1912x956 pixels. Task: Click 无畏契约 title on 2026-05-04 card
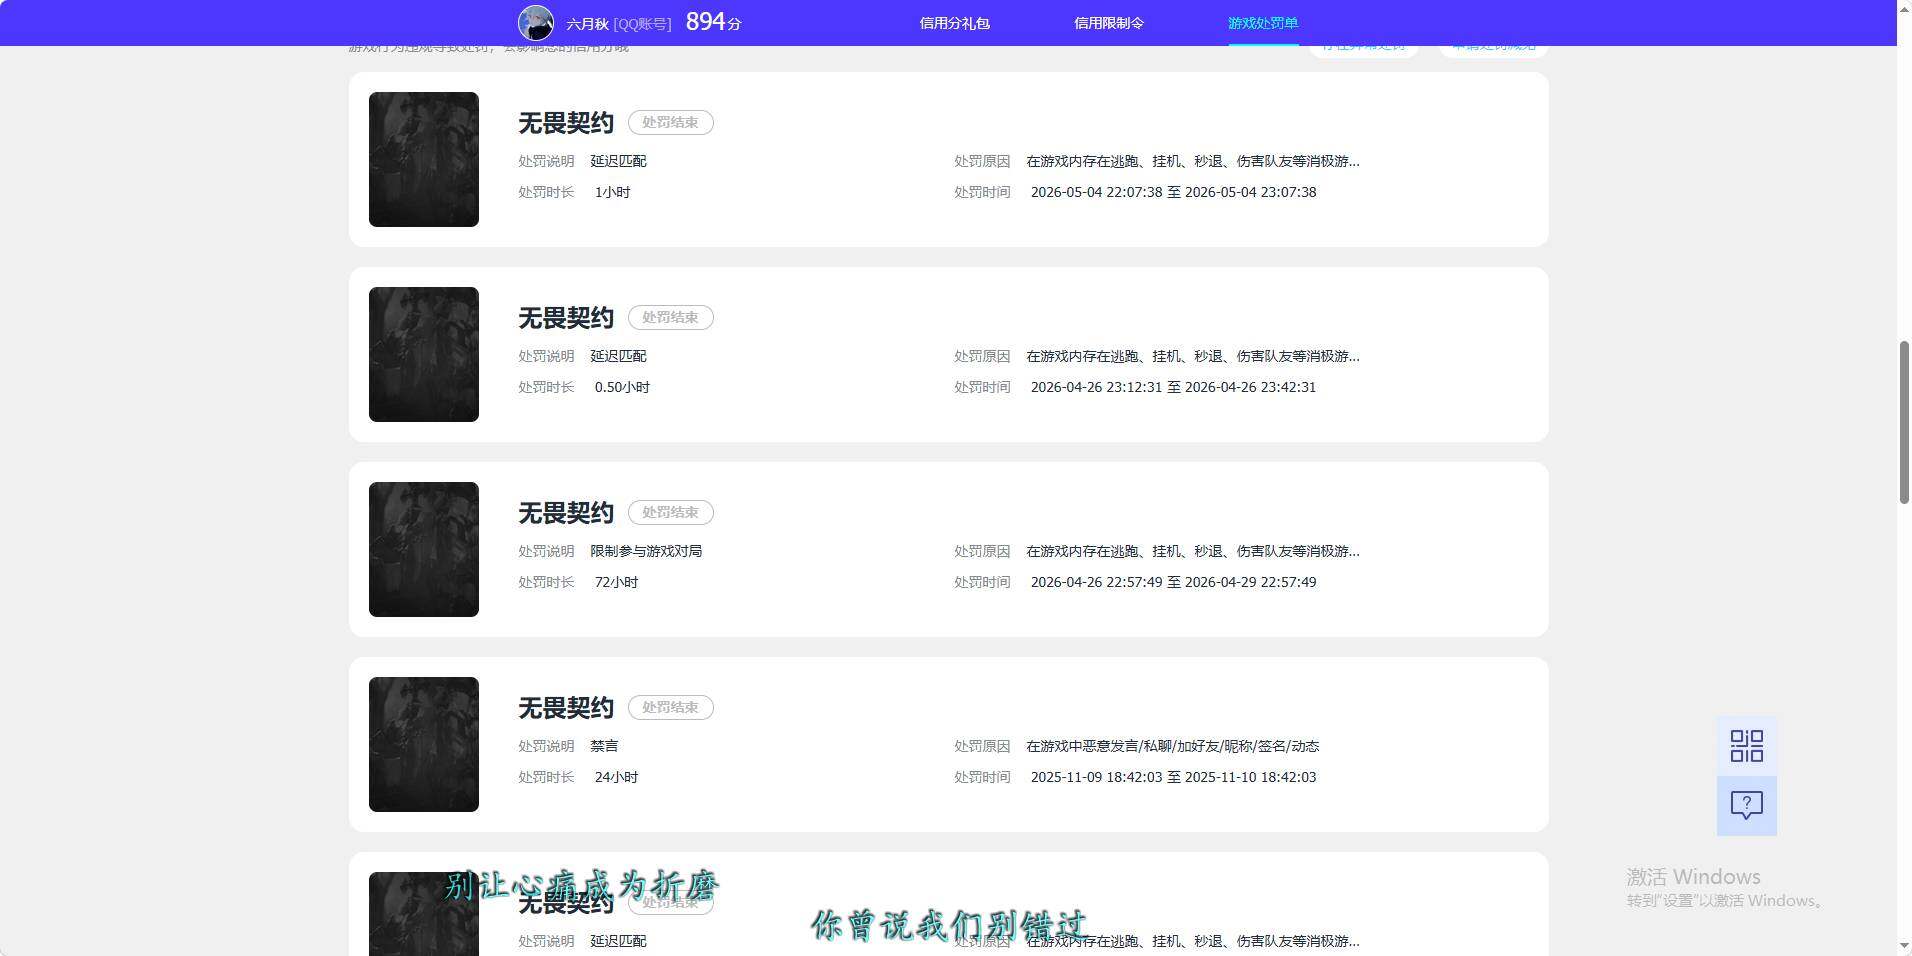(566, 123)
